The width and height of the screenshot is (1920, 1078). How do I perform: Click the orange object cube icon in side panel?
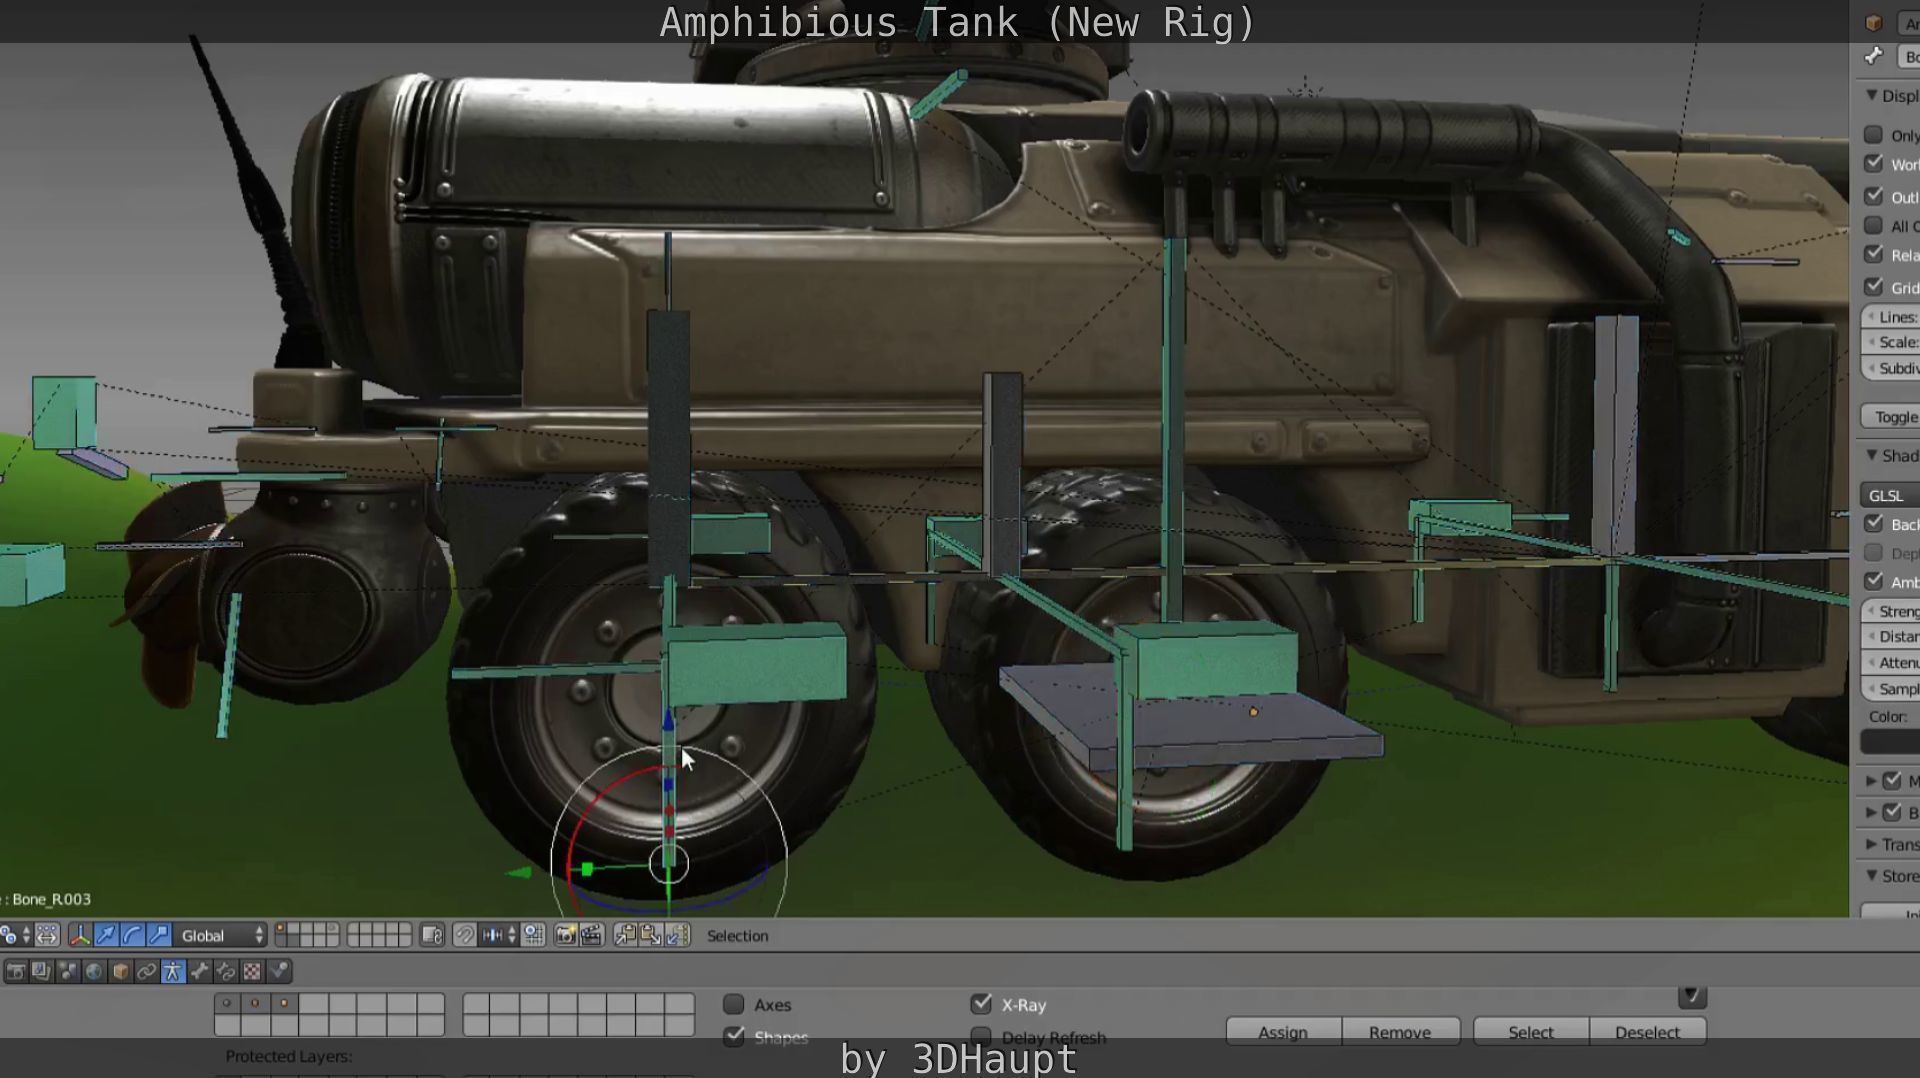[1874, 23]
